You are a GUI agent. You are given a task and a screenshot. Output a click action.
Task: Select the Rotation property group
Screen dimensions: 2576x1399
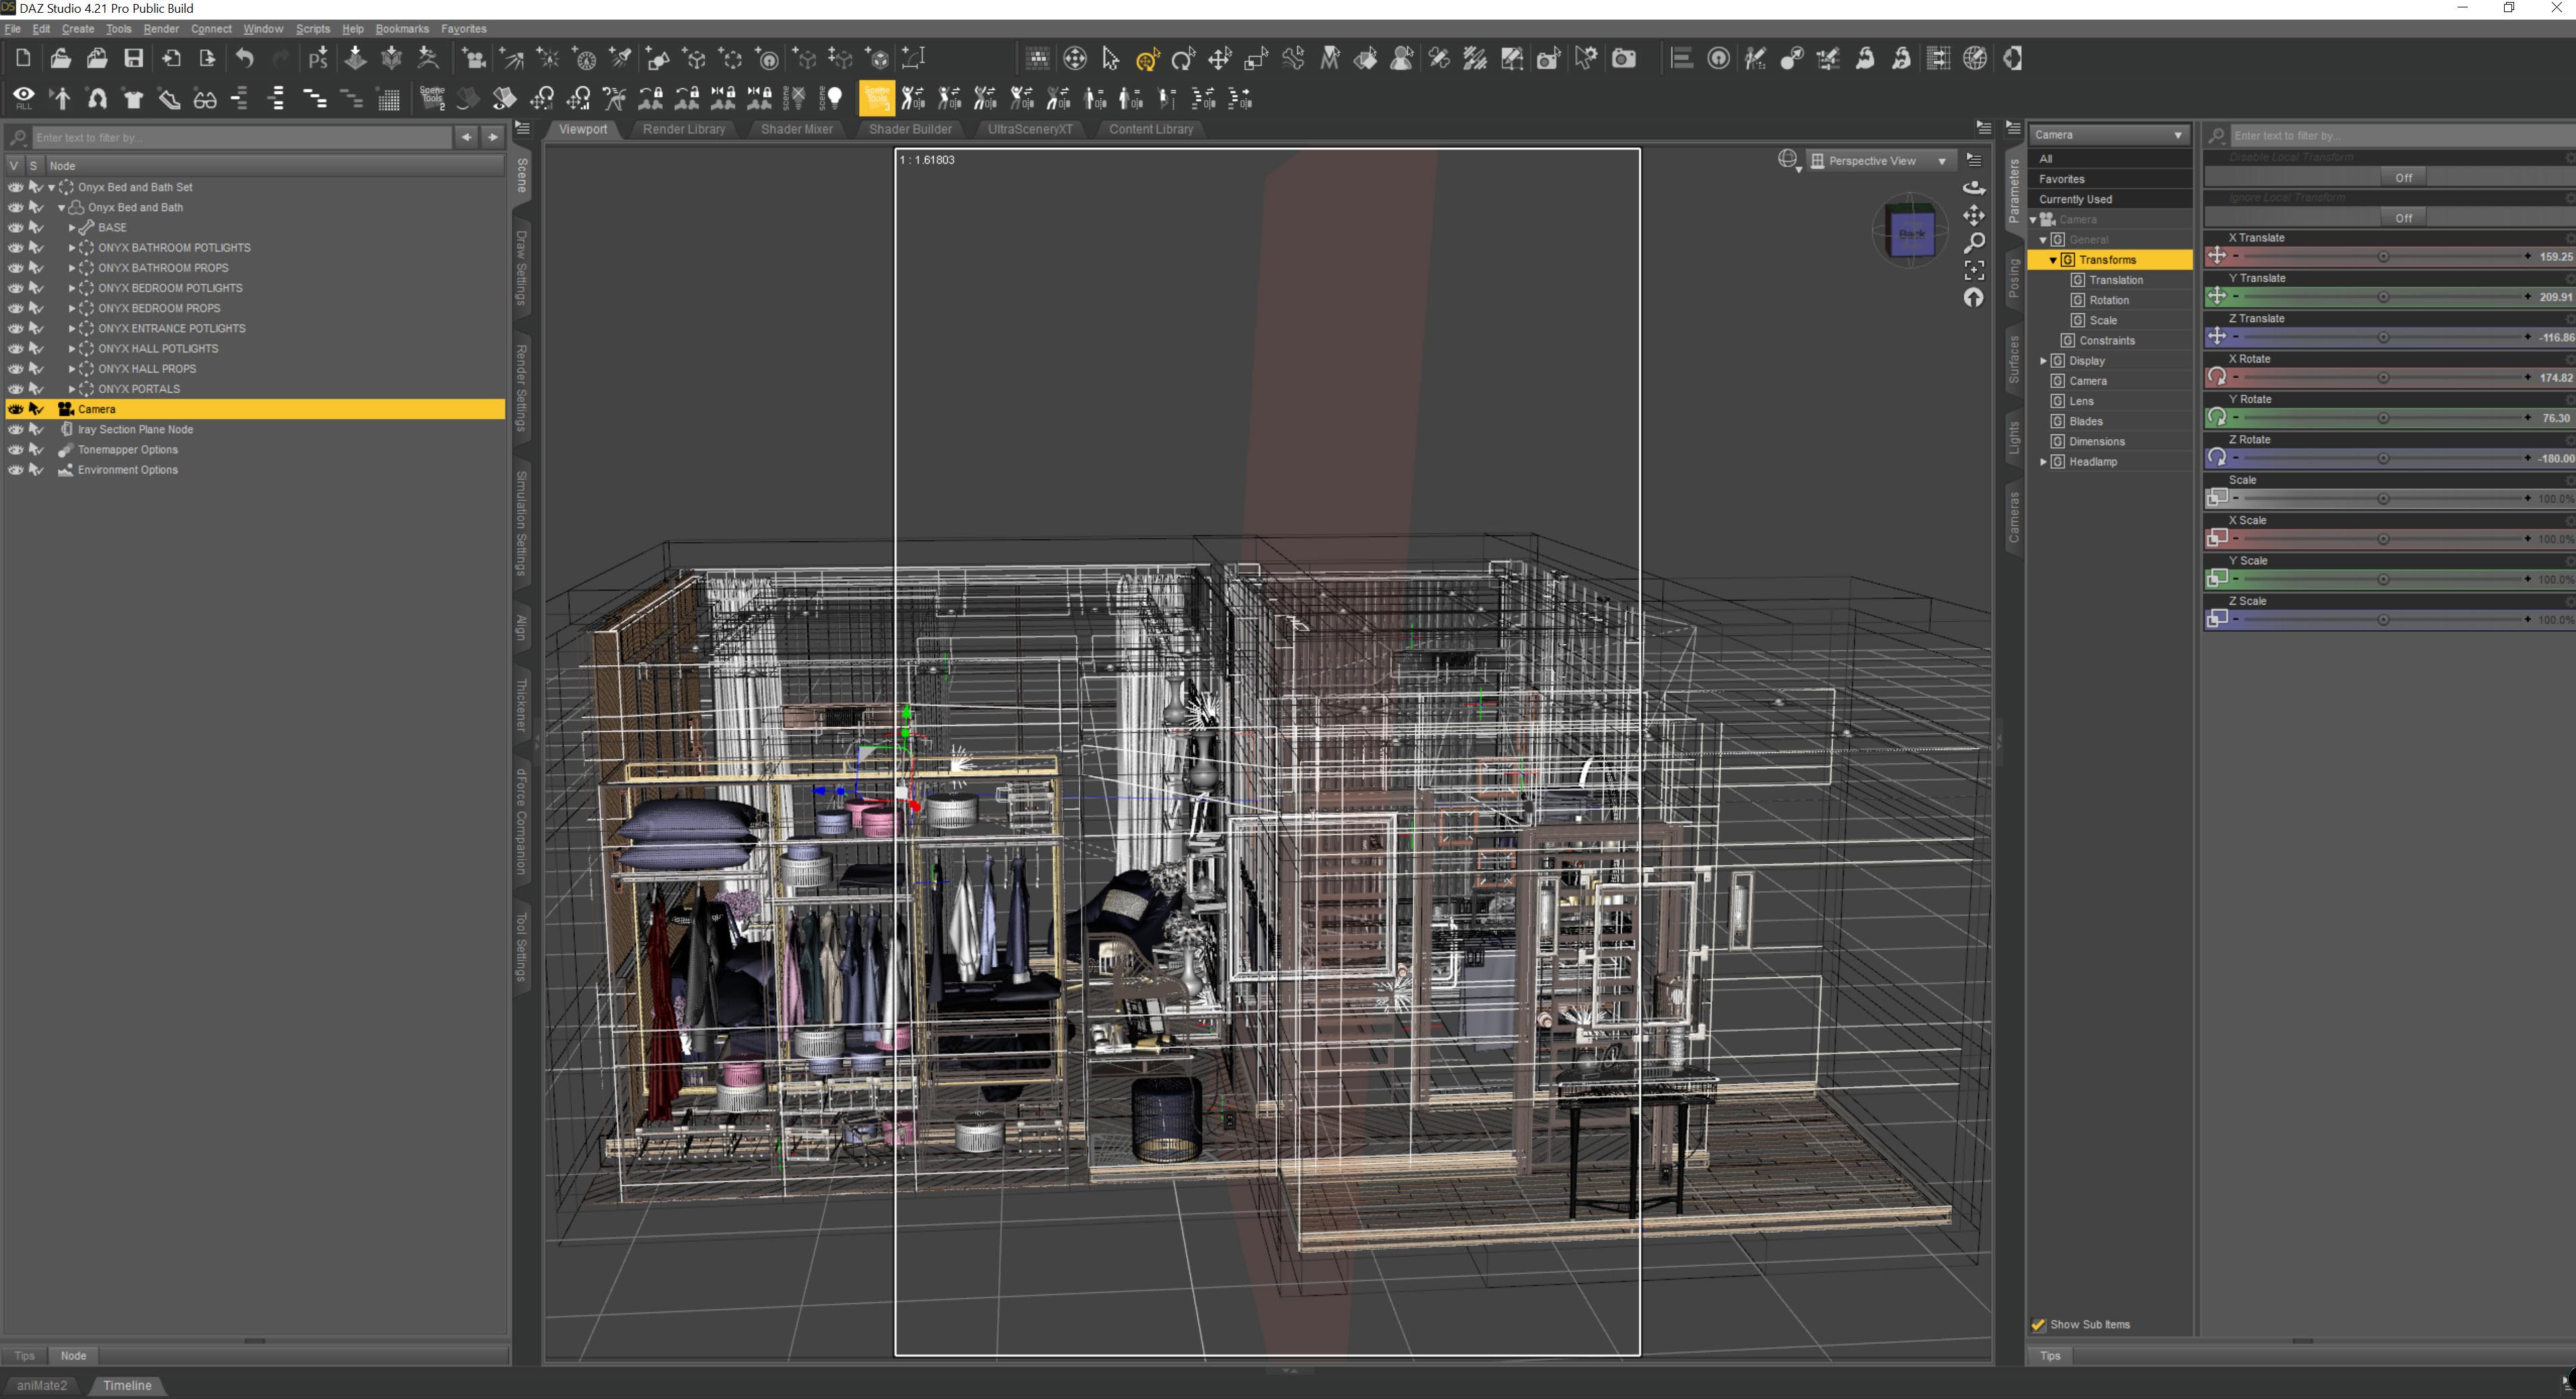[2108, 300]
